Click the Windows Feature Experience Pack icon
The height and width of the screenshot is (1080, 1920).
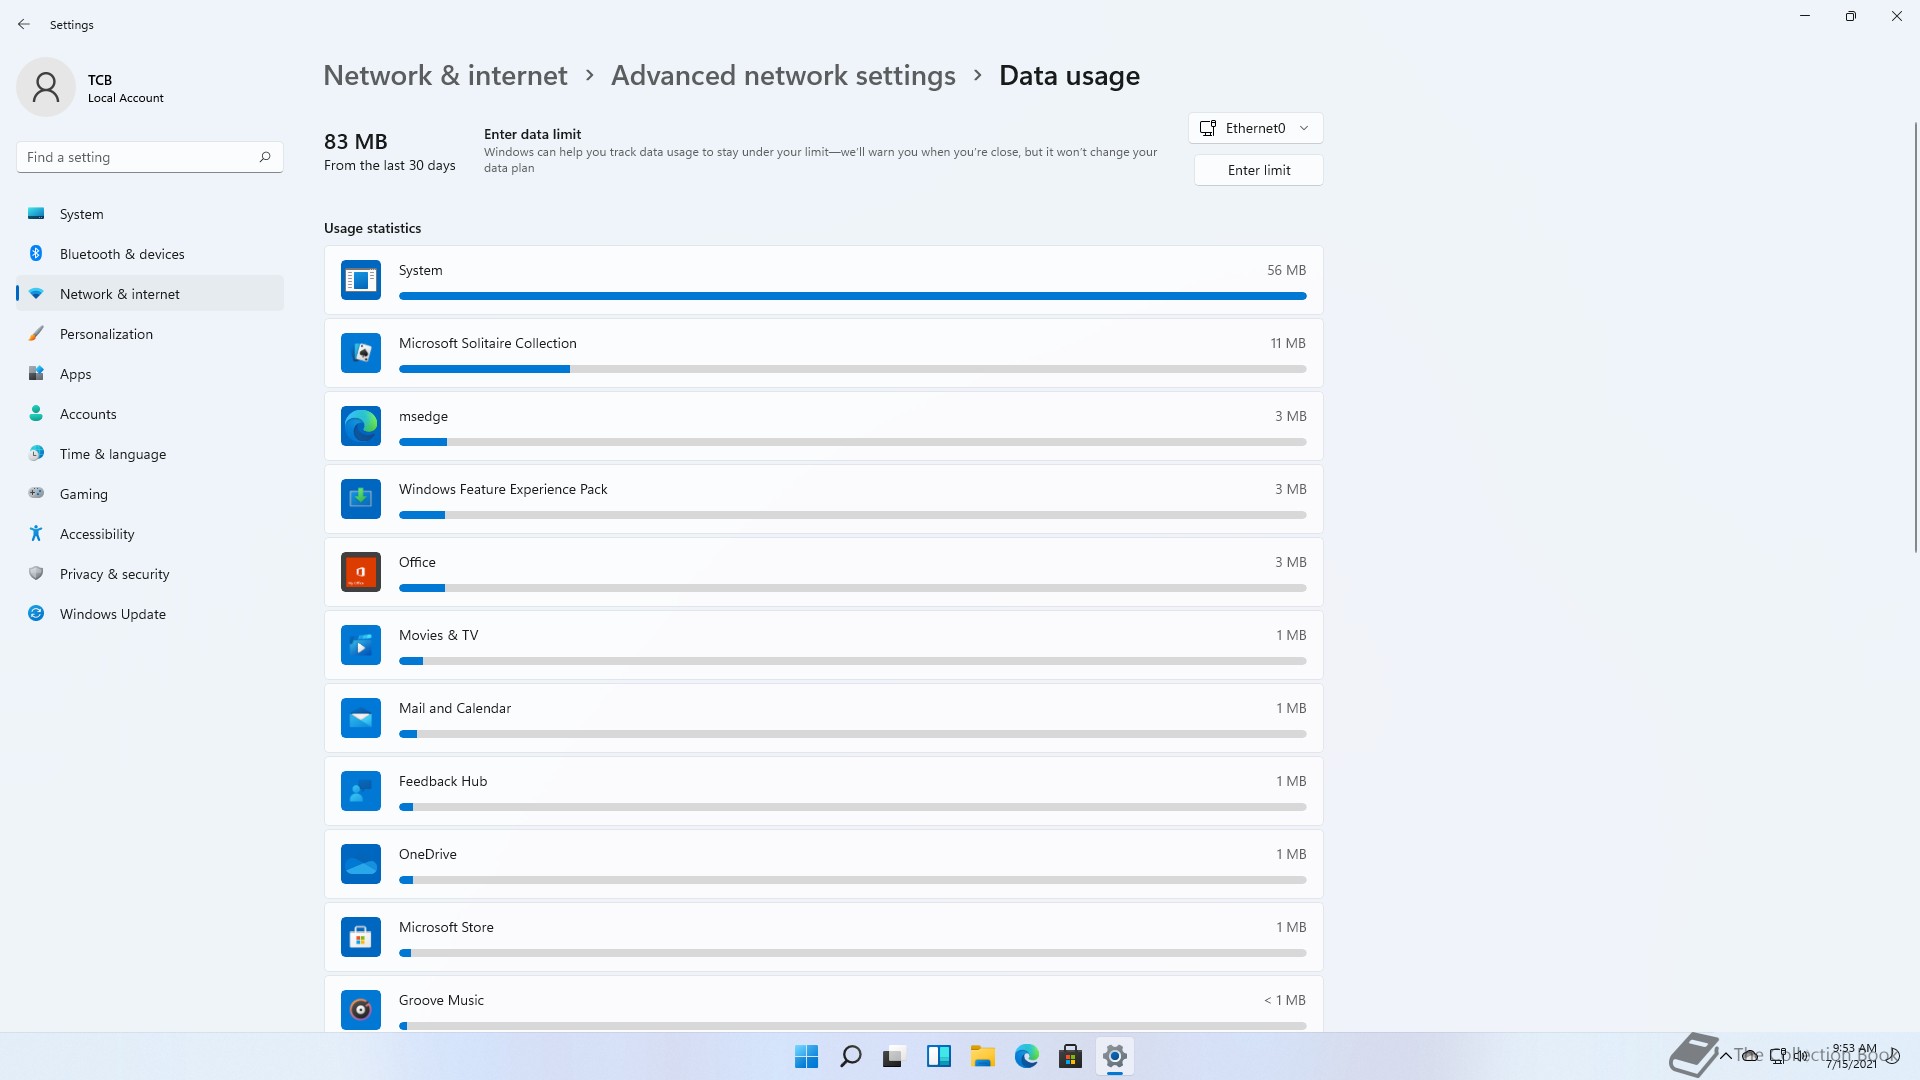pyautogui.click(x=361, y=499)
